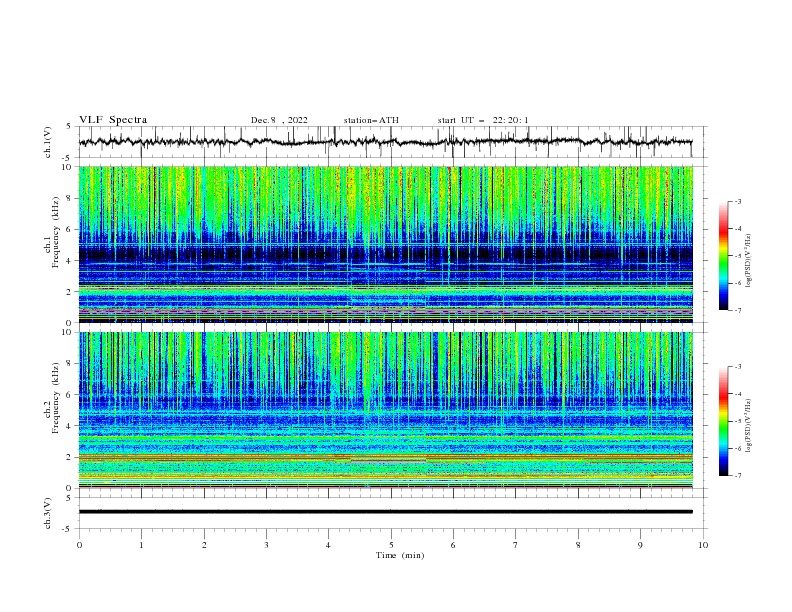This screenshot has width=792, height=612.
Task: Select the "start UT = 22:20: 1" text
Action: (483, 120)
